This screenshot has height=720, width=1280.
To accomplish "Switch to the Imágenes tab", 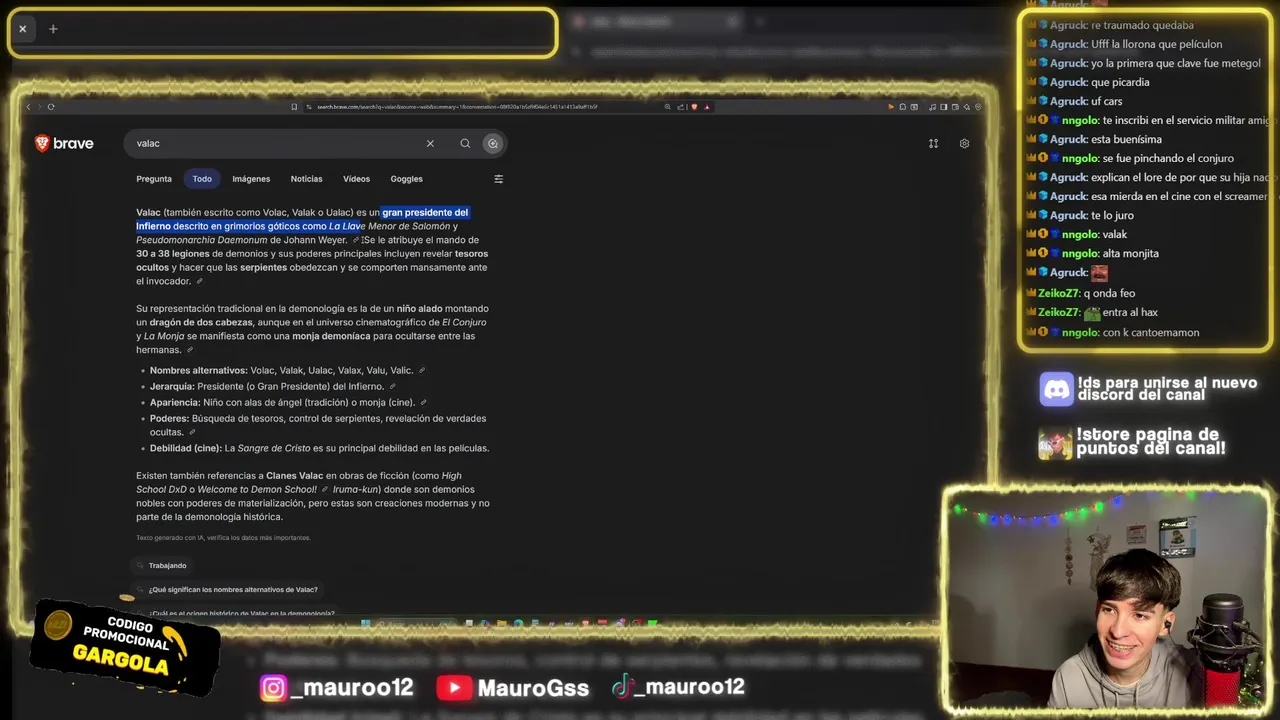I will point(251,179).
